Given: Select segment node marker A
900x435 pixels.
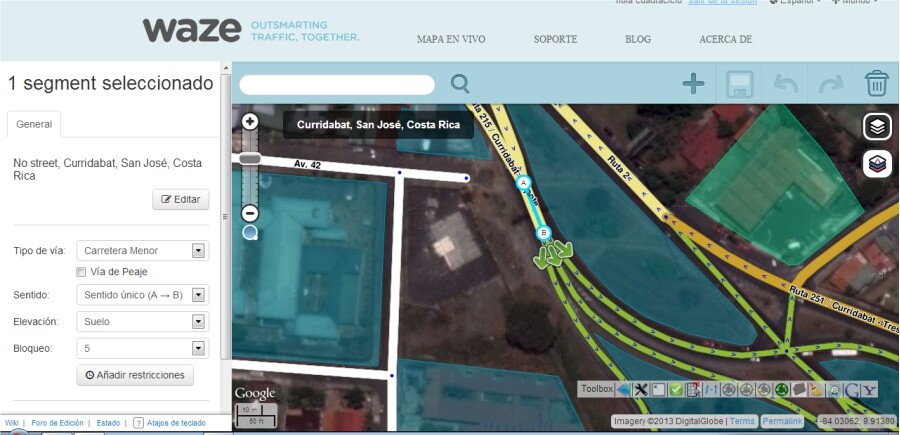Looking at the screenshot, I should pyautogui.click(x=523, y=183).
